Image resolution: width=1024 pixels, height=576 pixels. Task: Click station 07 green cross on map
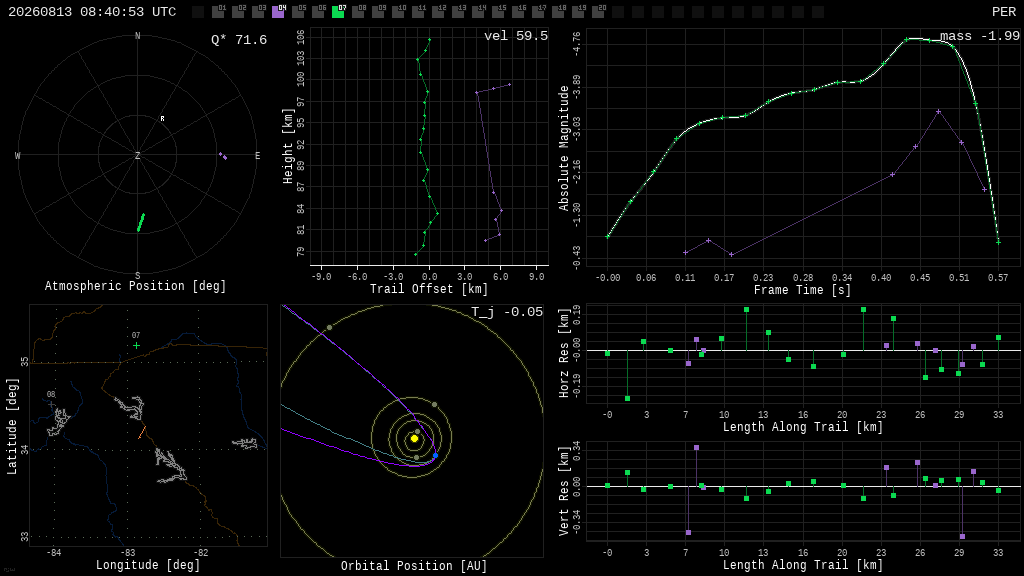[136, 345]
